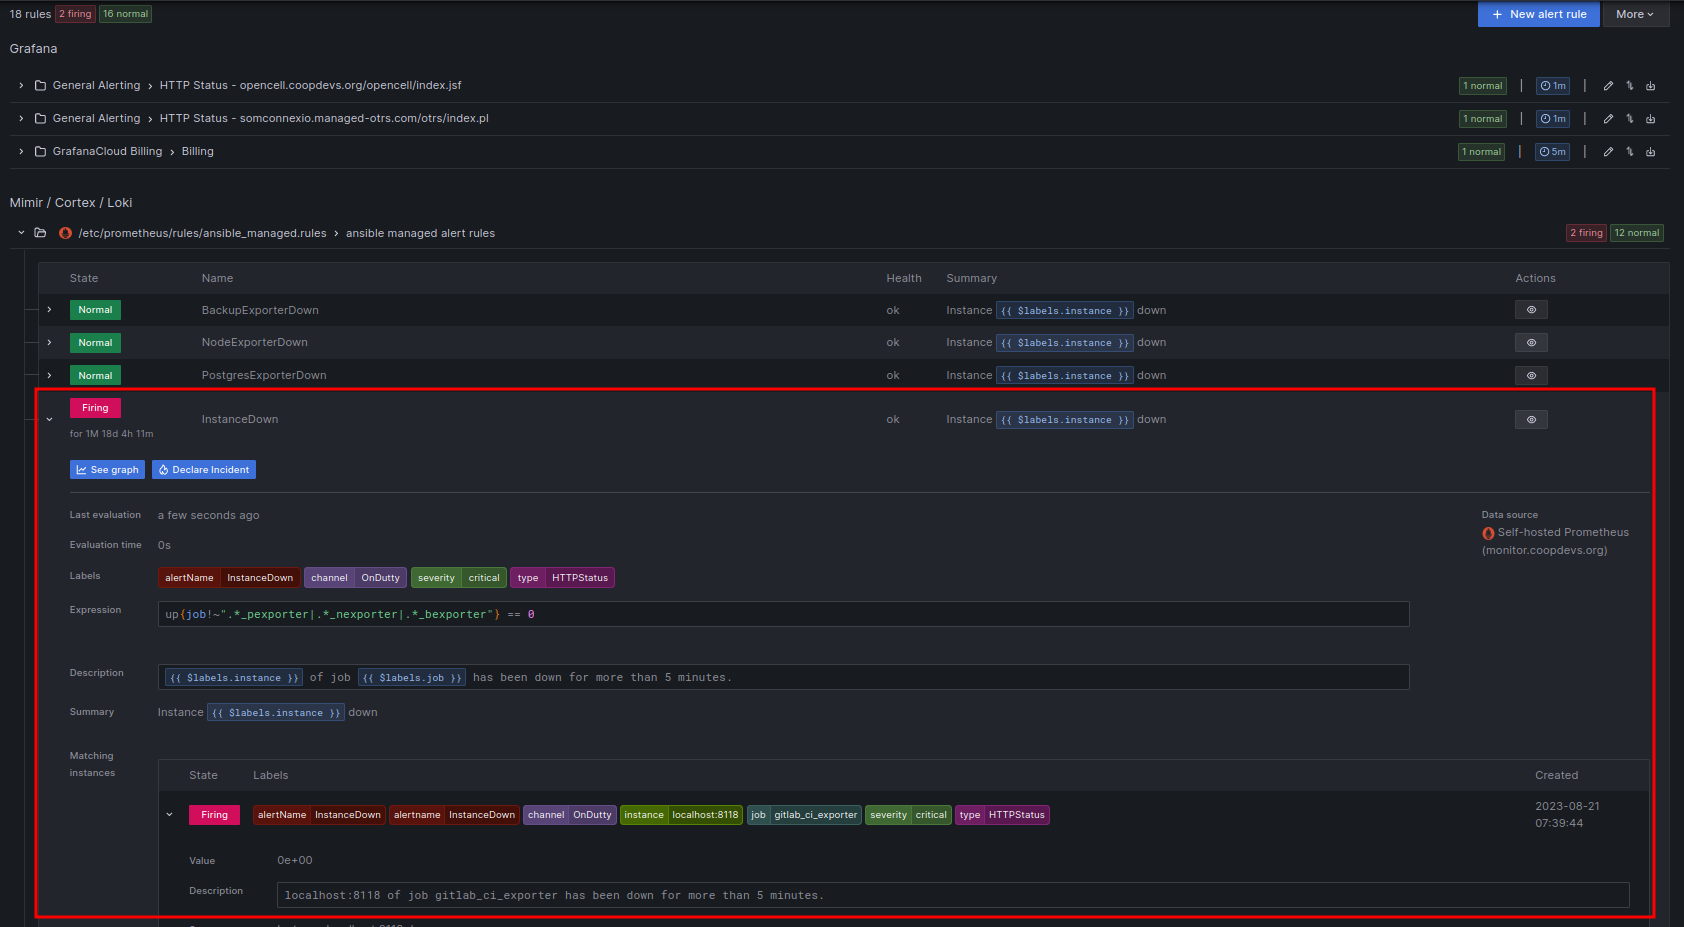Click export icon for somconnexio HTTP Status group
Screen dimensions: 1684x927
(1650, 119)
